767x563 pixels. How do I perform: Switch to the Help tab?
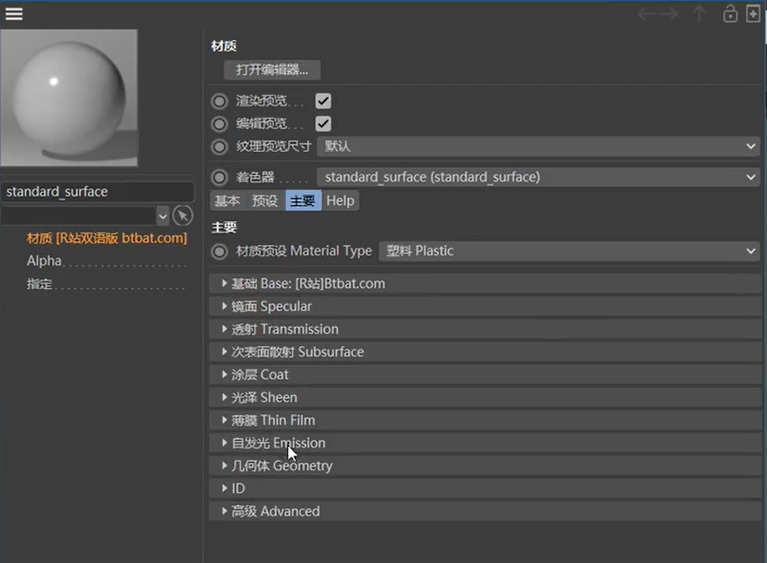tap(340, 201)
